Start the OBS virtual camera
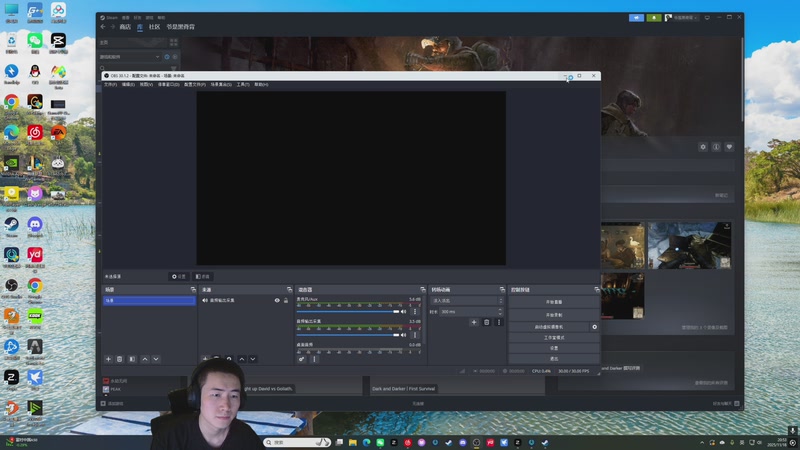 point(549,327)
